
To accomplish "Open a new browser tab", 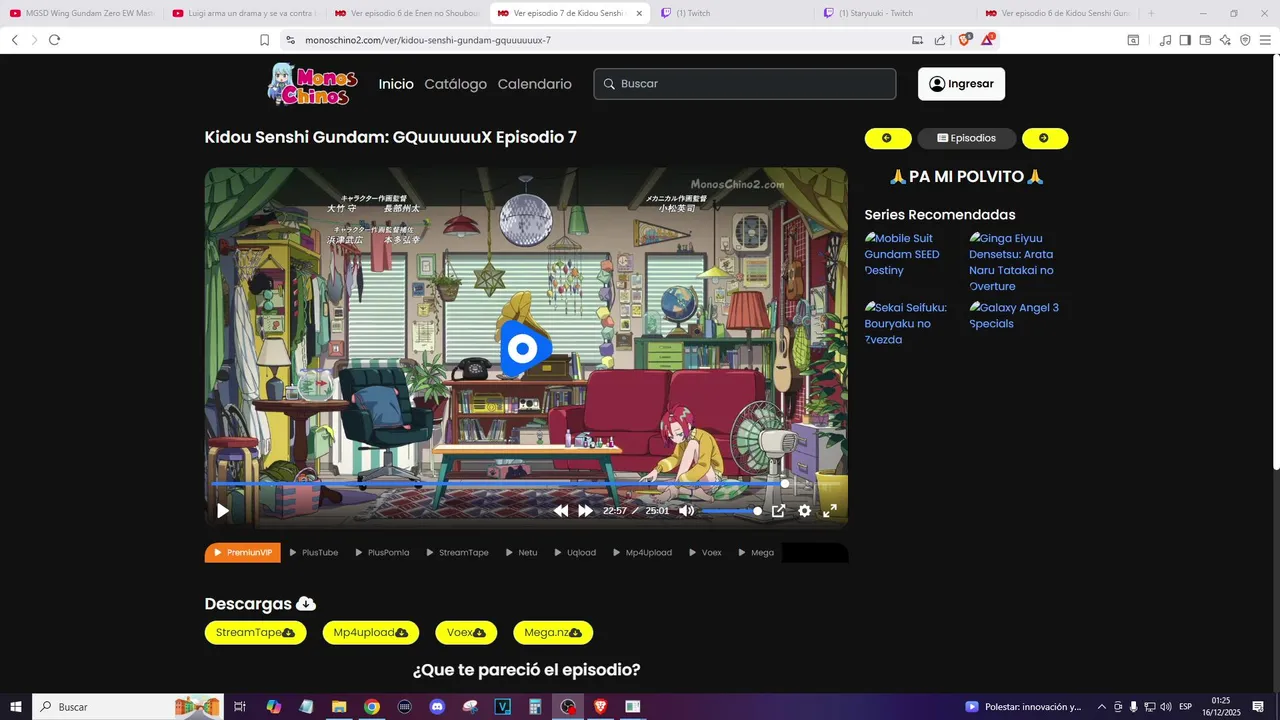I will pyautogui.click(x=1151, y=13).
